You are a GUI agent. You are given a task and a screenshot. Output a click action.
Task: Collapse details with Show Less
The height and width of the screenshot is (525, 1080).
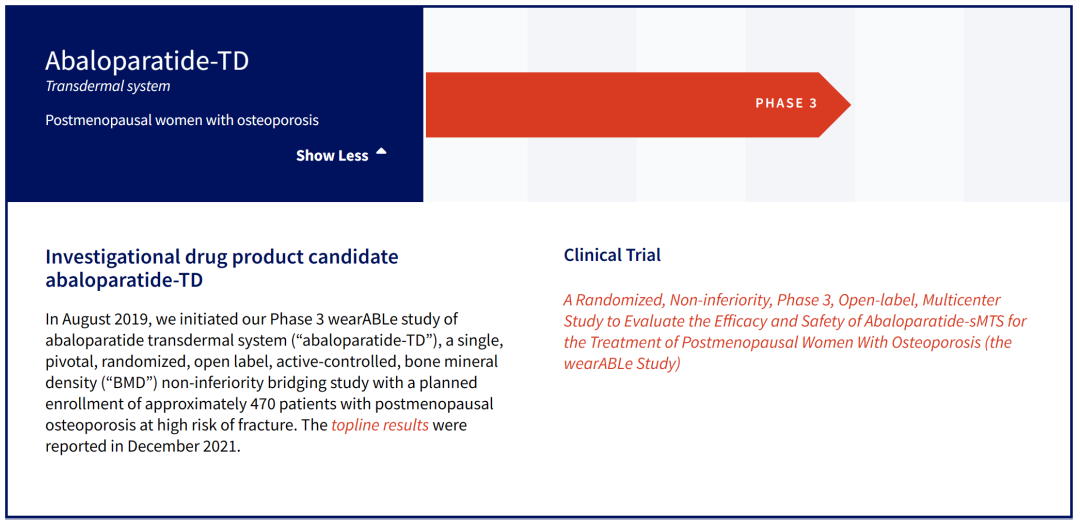coord(332,156)
